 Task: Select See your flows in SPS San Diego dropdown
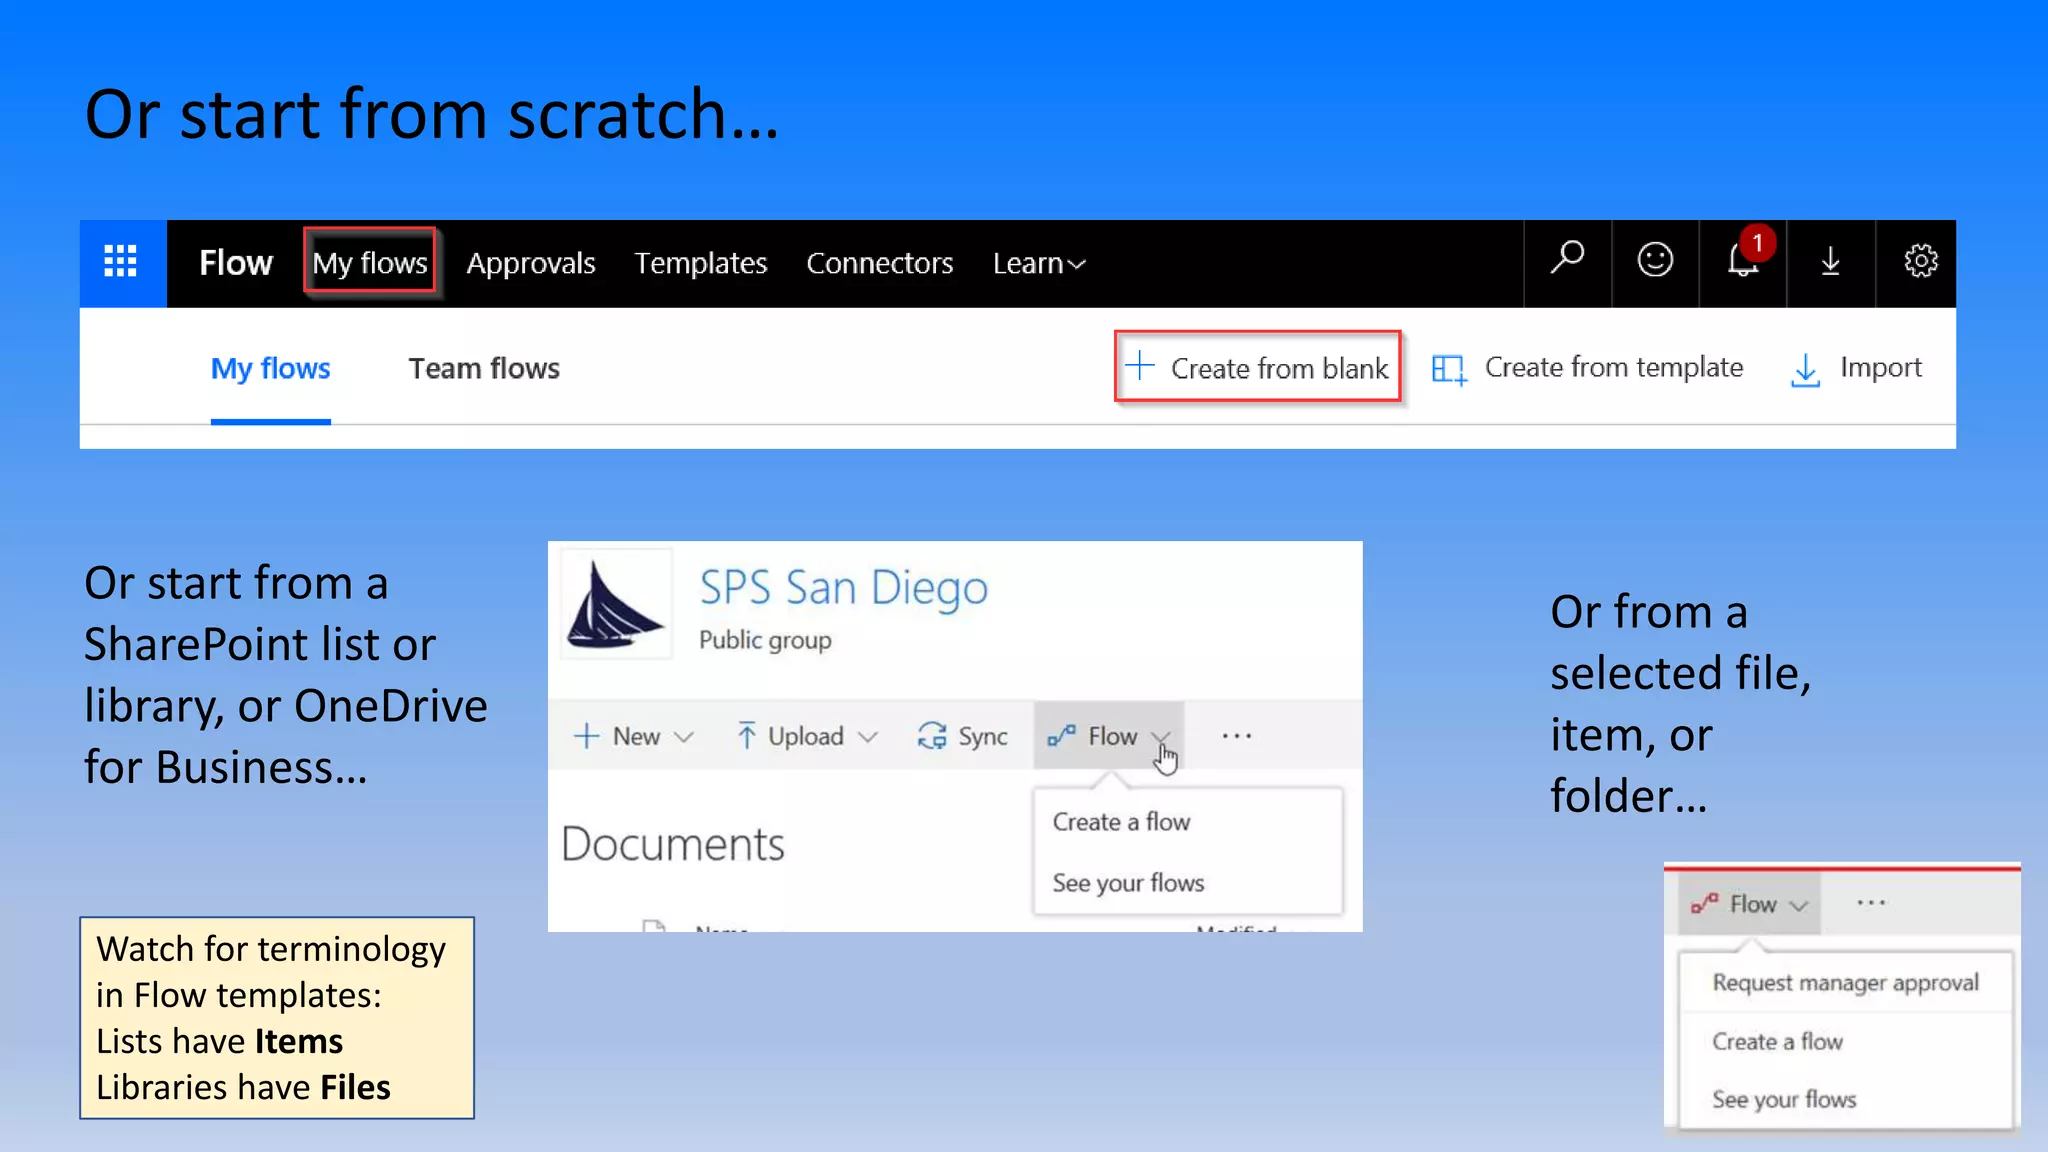click(1128, 883)
